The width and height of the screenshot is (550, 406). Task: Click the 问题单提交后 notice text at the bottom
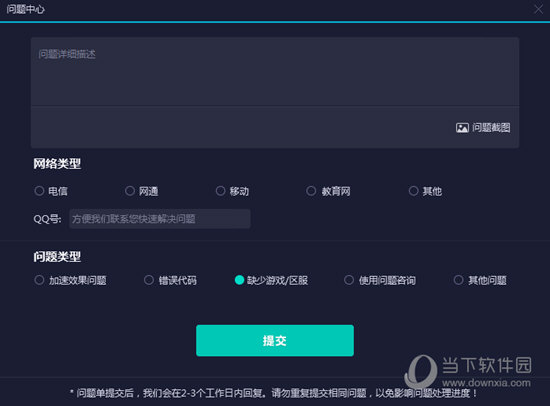tap(274, 393)
